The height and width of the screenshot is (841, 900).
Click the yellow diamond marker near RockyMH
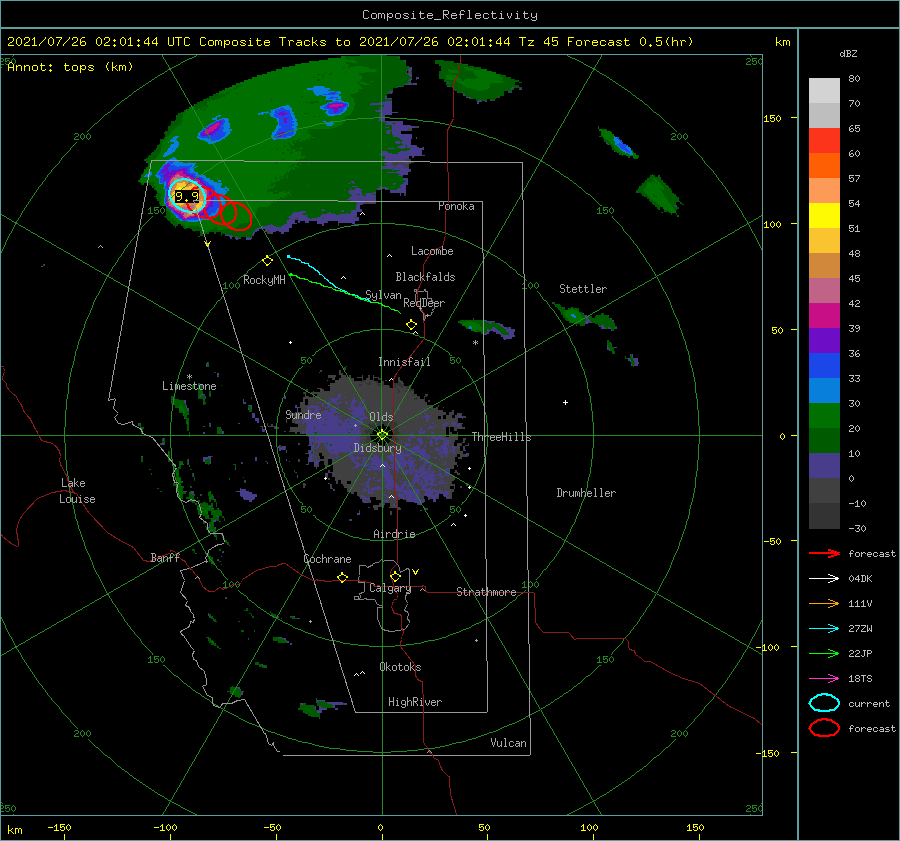[267, 261]
